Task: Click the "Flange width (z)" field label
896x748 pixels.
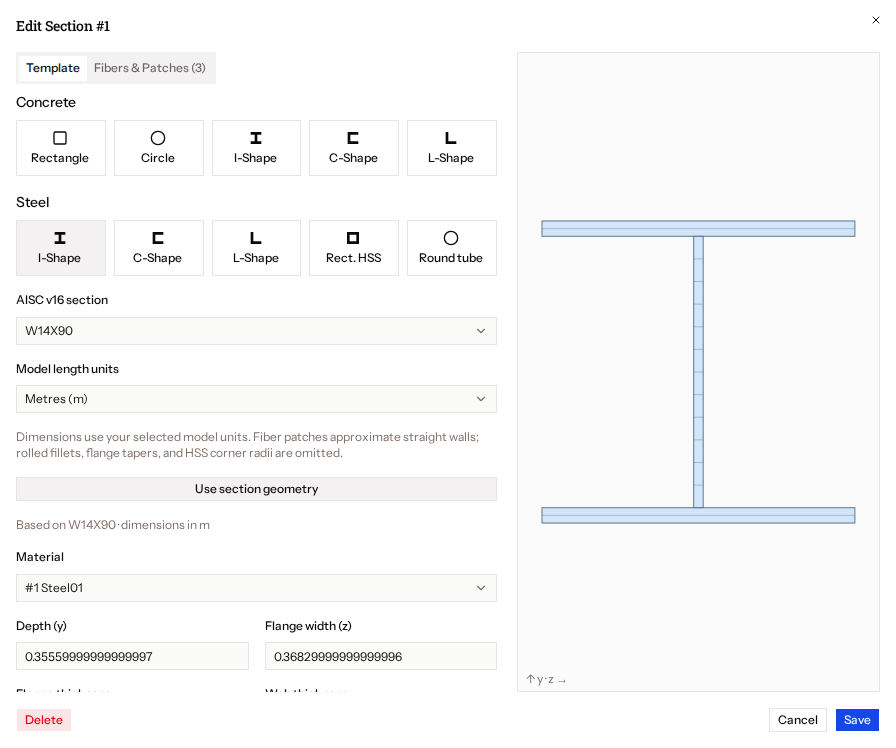Action: point(308,626)
